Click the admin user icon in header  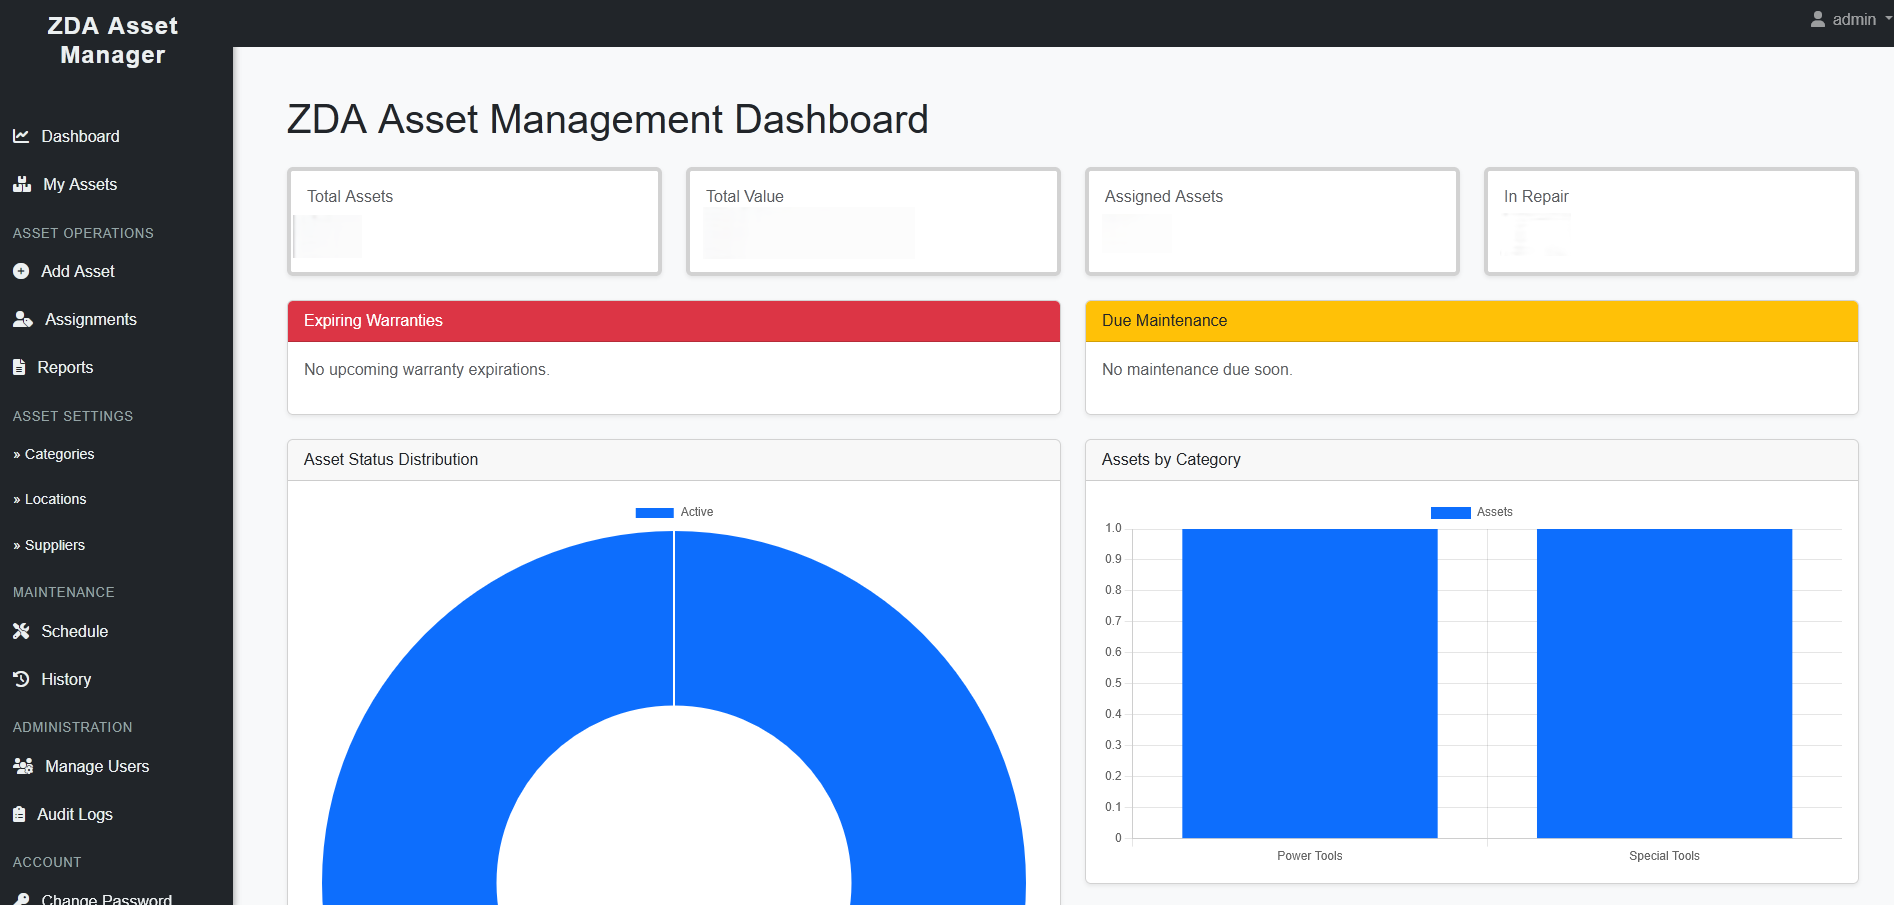point(1816,19)
